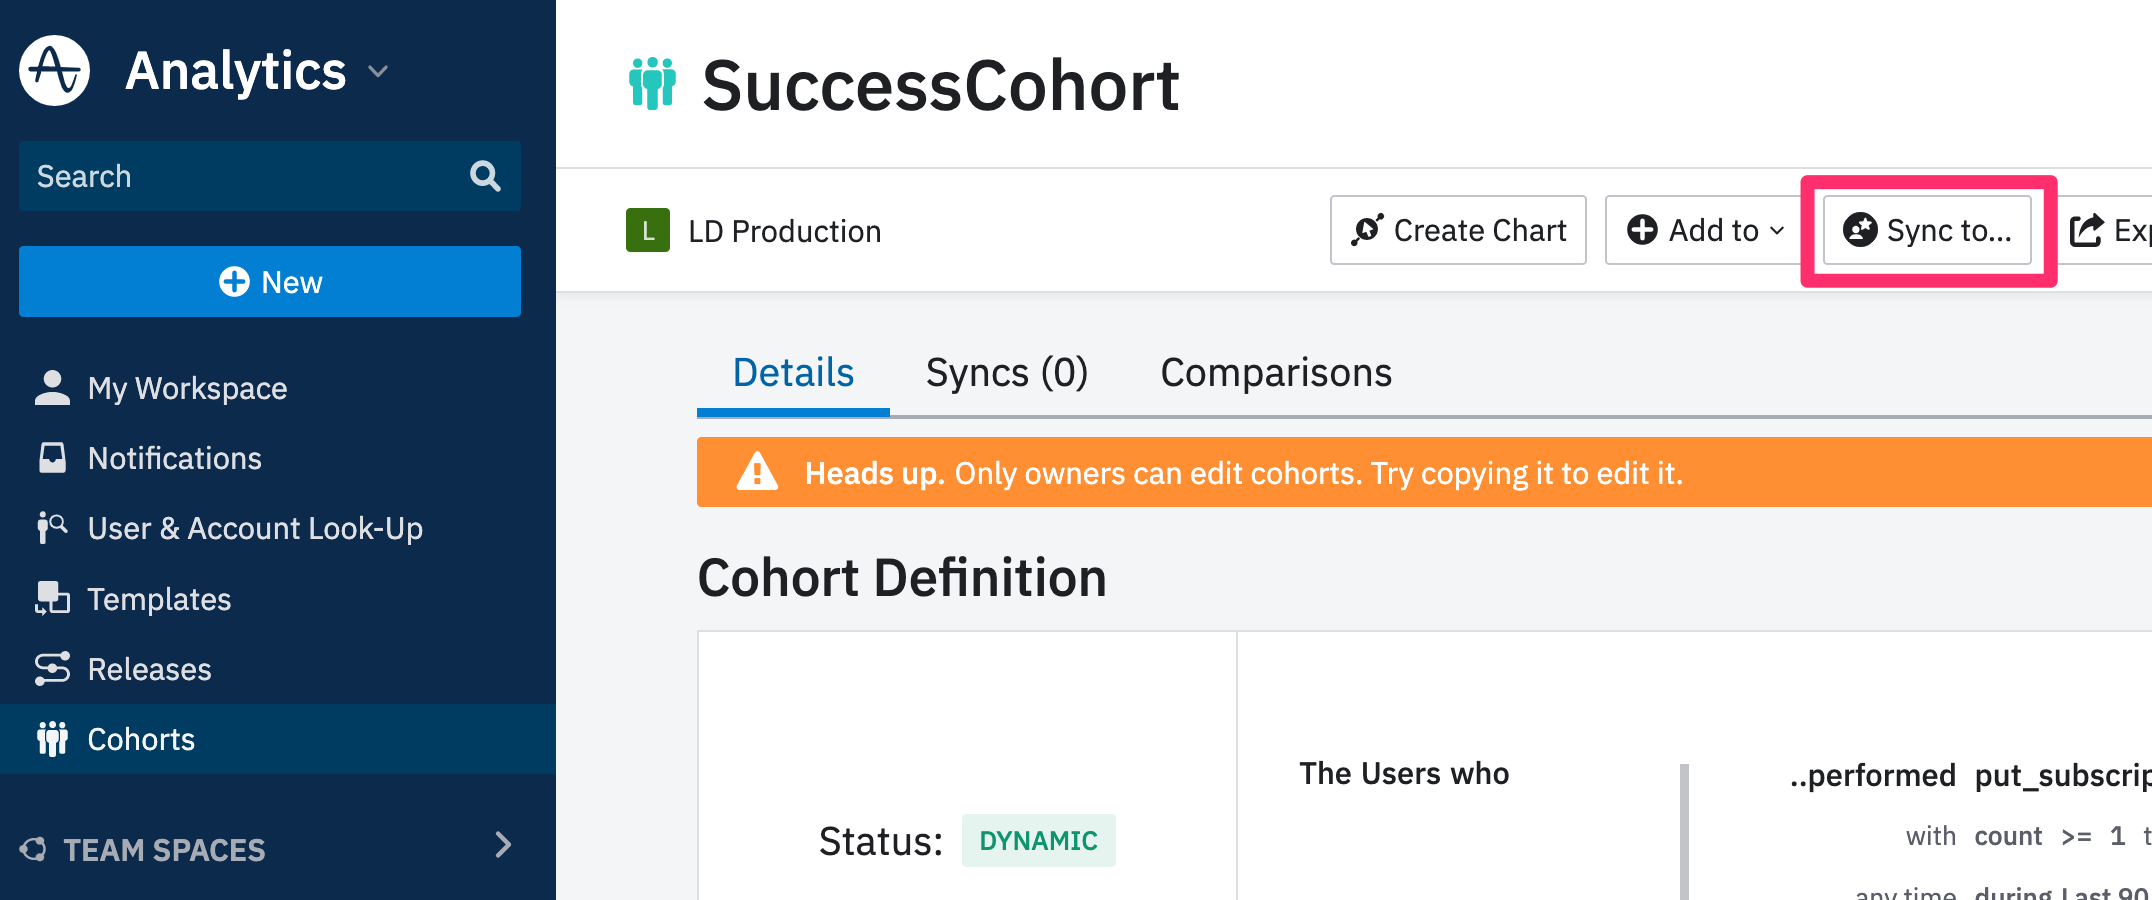Viewport: 2152px width, 900px height.
Task: Open the Comparisons tab
Action: [1275, 372]
